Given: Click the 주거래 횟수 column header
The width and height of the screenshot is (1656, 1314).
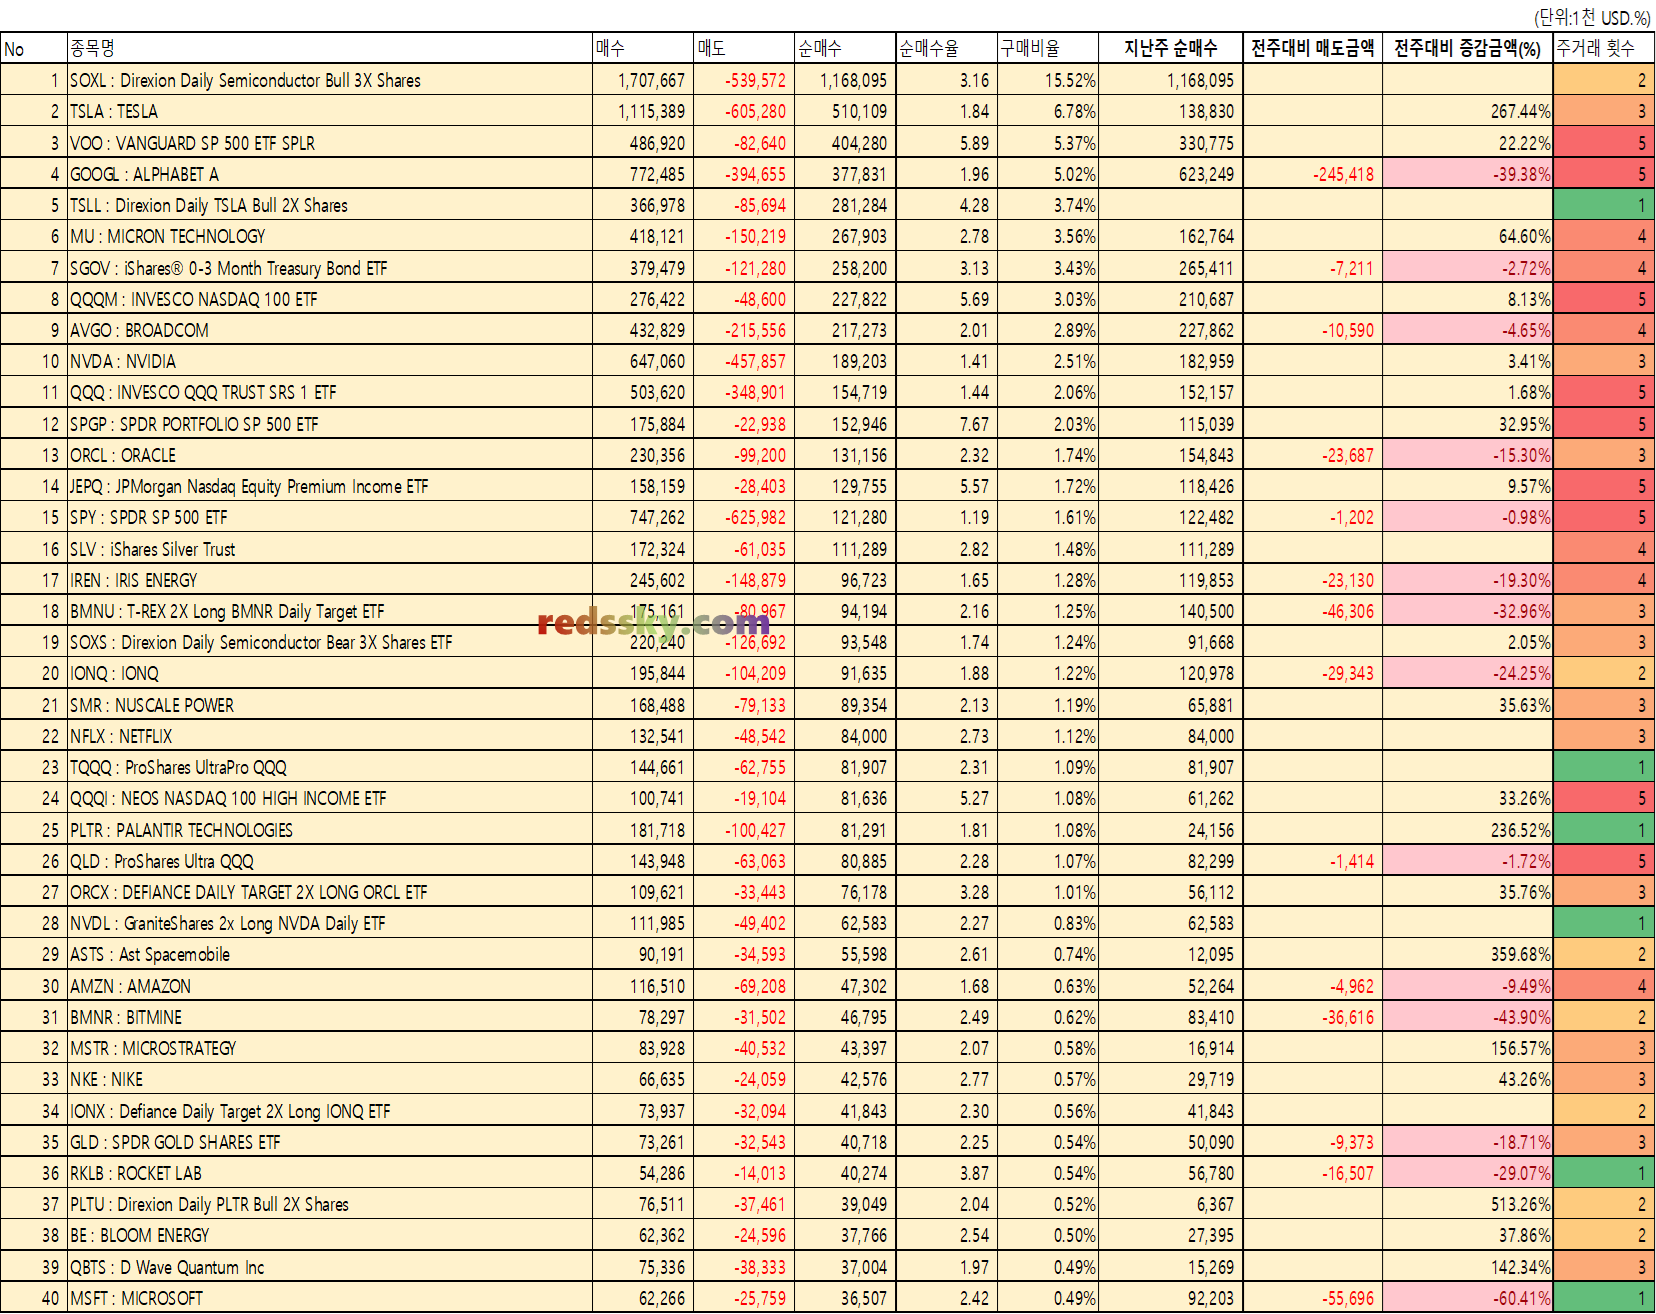Looking at the screenshot, I should click(1603, 48).
